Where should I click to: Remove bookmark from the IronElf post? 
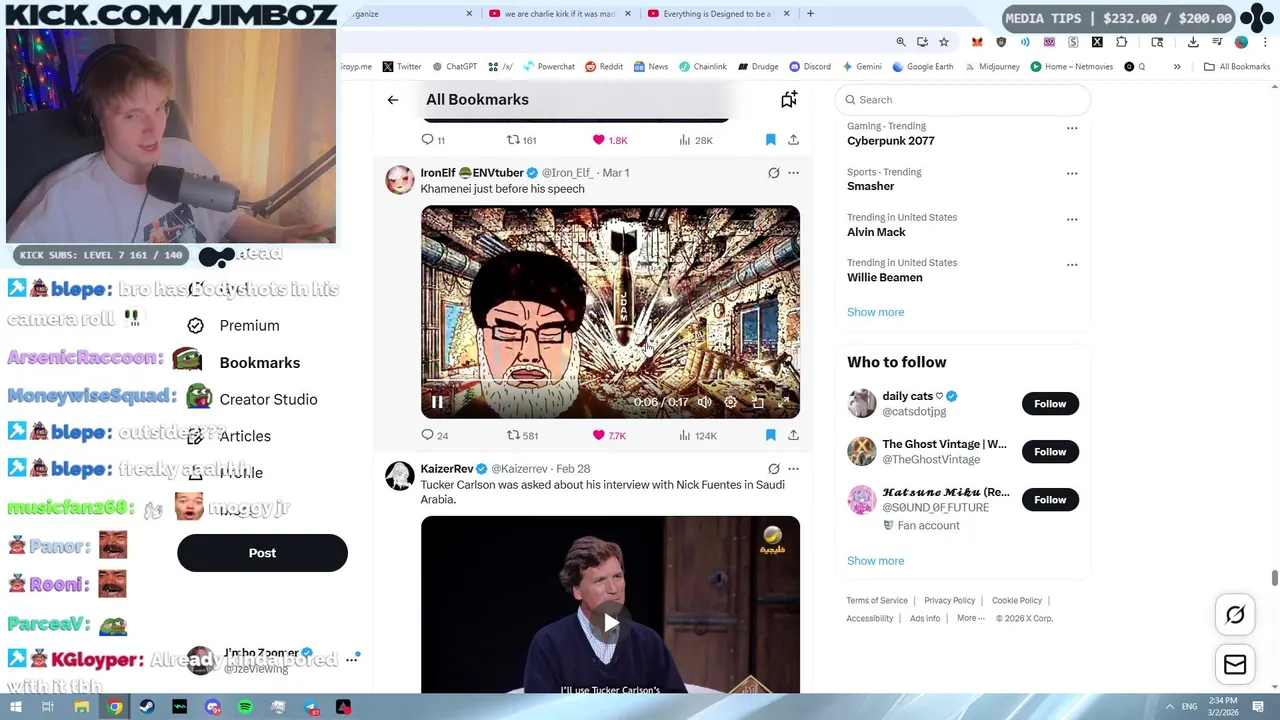point(770,435)
